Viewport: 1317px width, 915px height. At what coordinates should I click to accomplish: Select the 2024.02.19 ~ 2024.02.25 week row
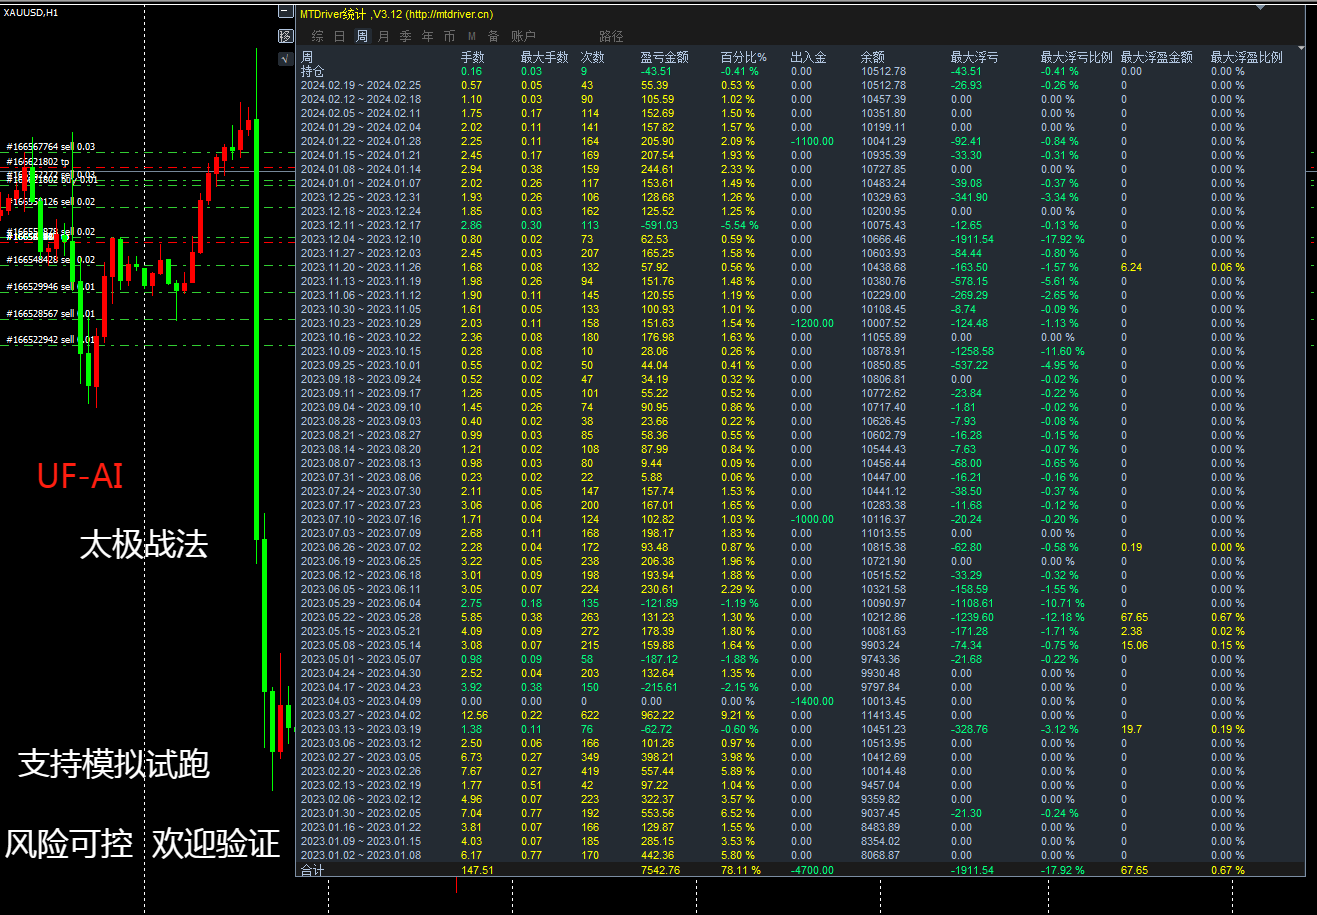pyautogui.click(x=802, y=86)
